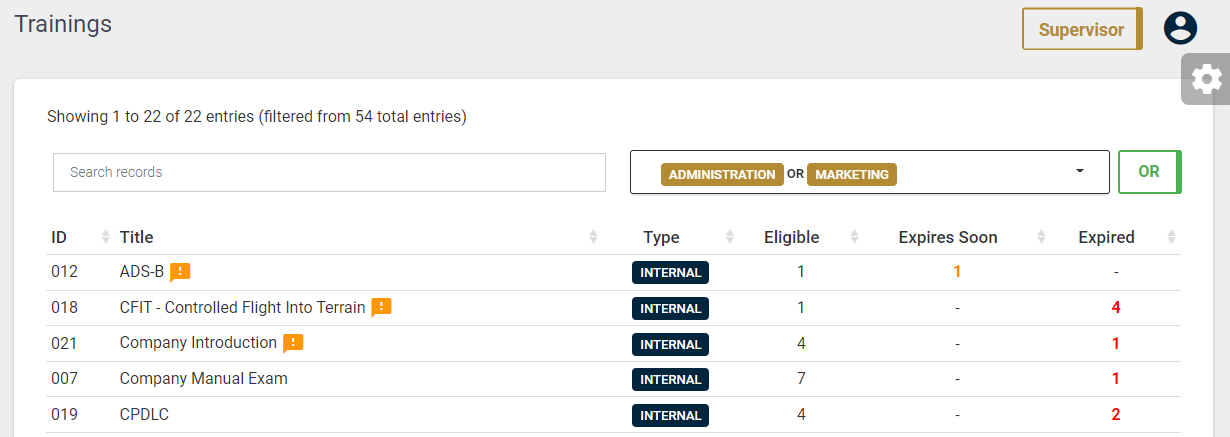Toggle the OR filter mode button
The height and width of the screenshot is (437, 1230).
pyautogui.click(x=1150, y=172)
